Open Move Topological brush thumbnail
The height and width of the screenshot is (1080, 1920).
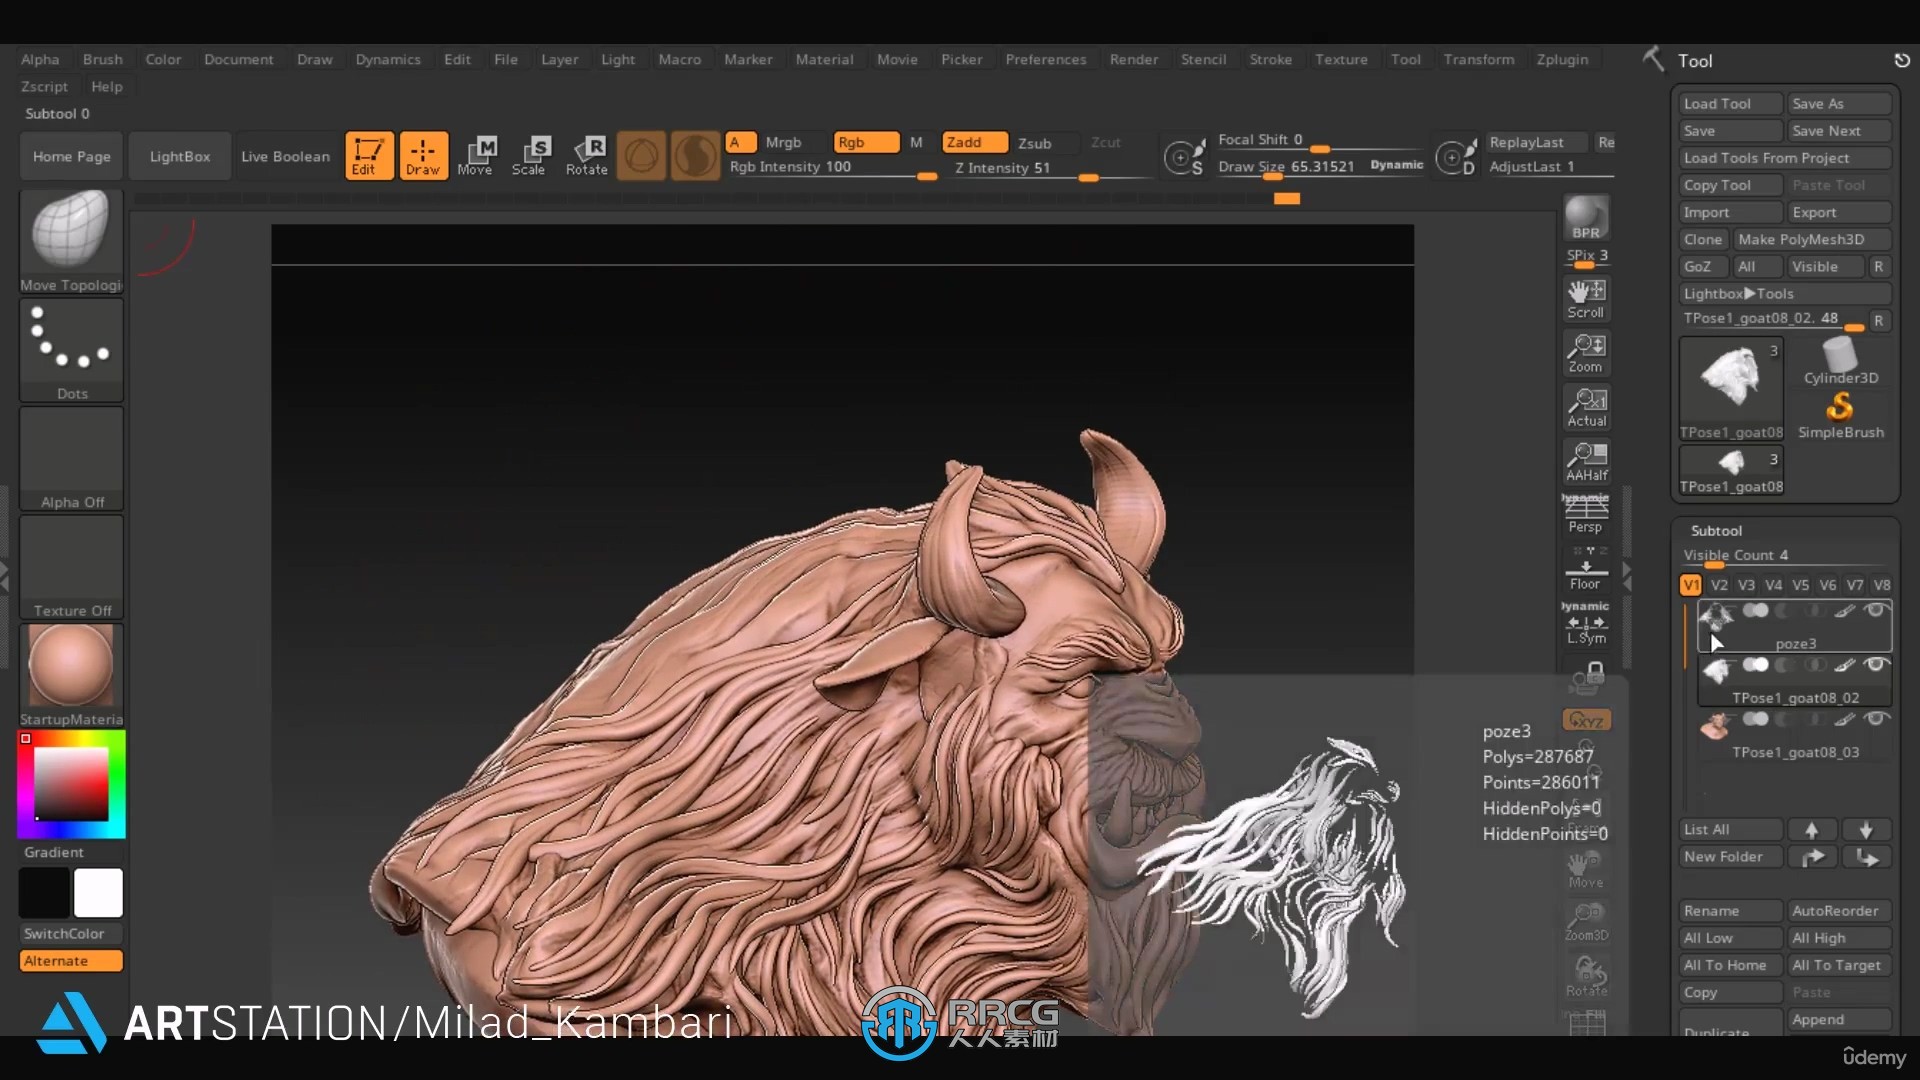click(71, 240)
